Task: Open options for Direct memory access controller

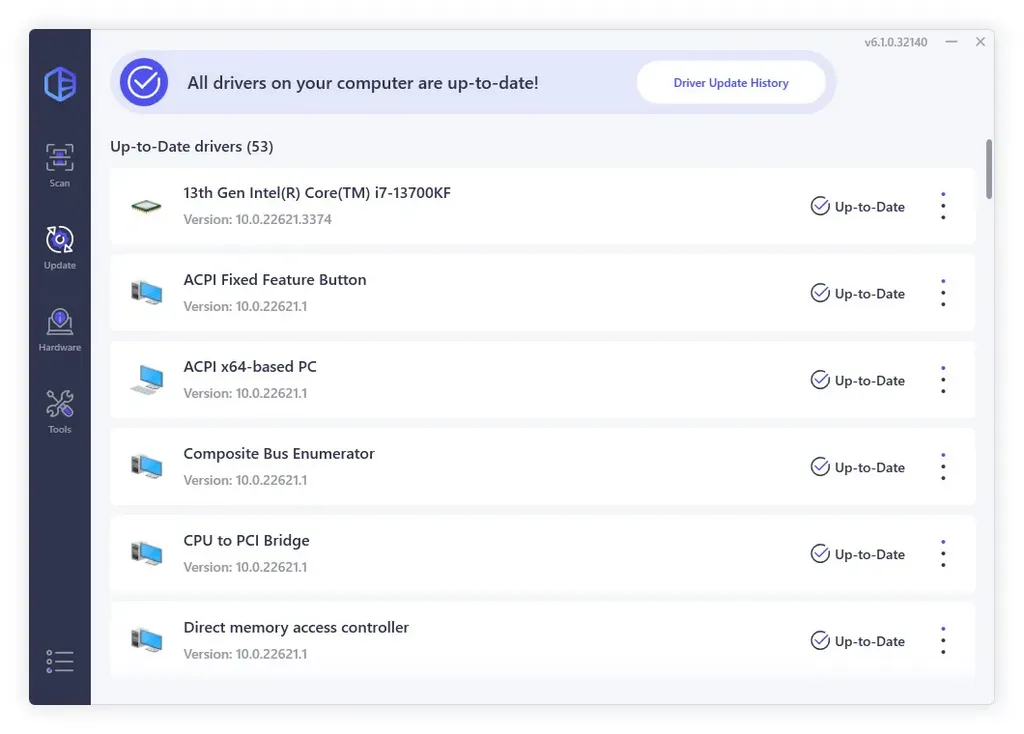Action: pos(943,640)
